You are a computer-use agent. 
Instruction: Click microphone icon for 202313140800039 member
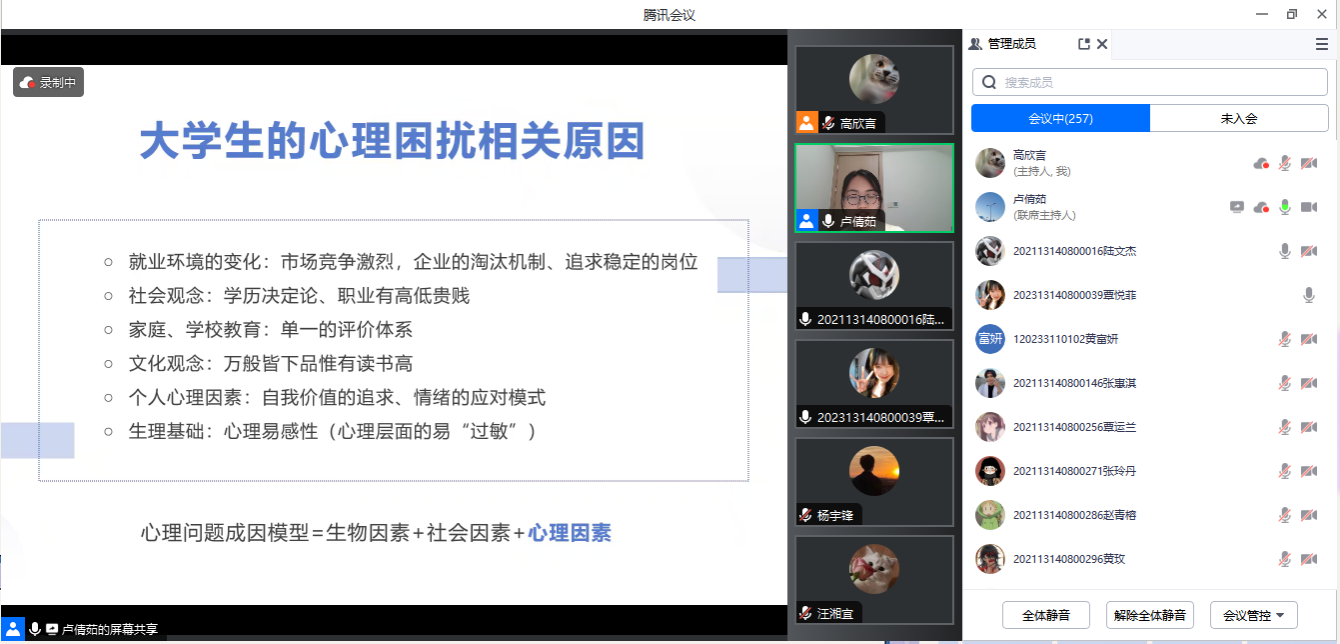(1308, 295)
